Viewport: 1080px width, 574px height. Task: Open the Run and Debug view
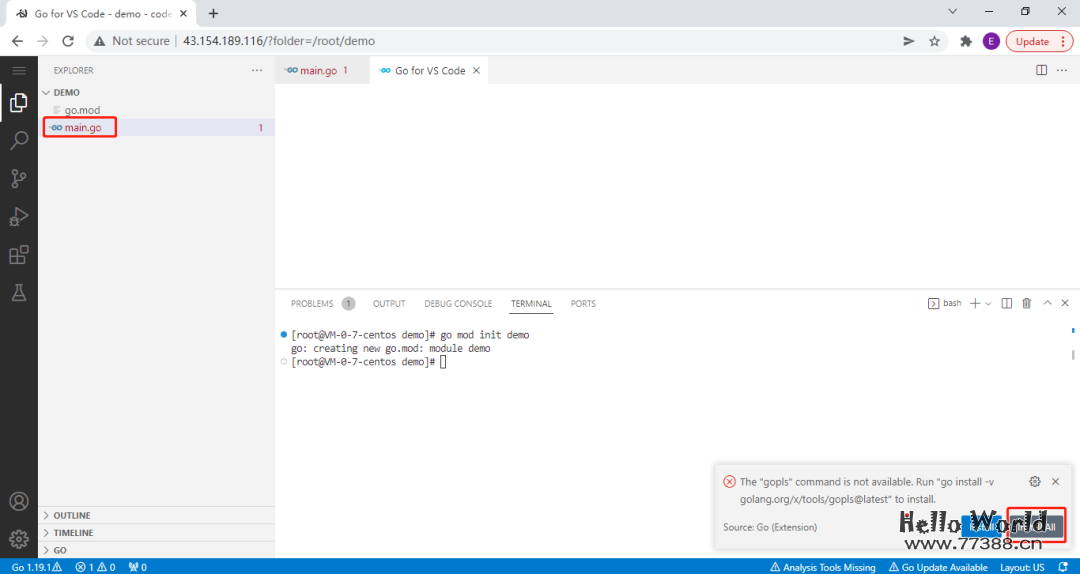tap(18, 217)
